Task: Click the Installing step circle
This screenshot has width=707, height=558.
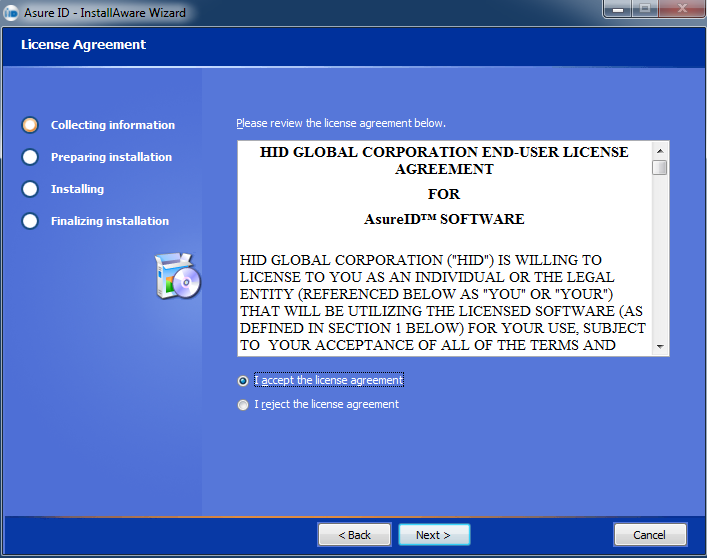Action: pos(30,189)
